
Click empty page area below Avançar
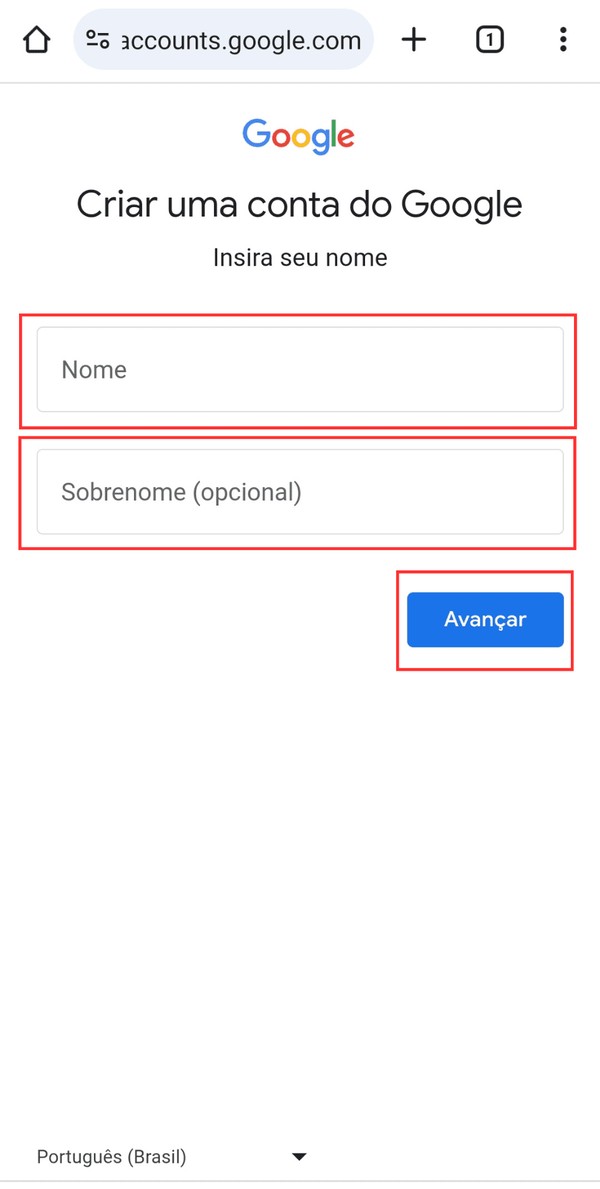click(300, 850)
